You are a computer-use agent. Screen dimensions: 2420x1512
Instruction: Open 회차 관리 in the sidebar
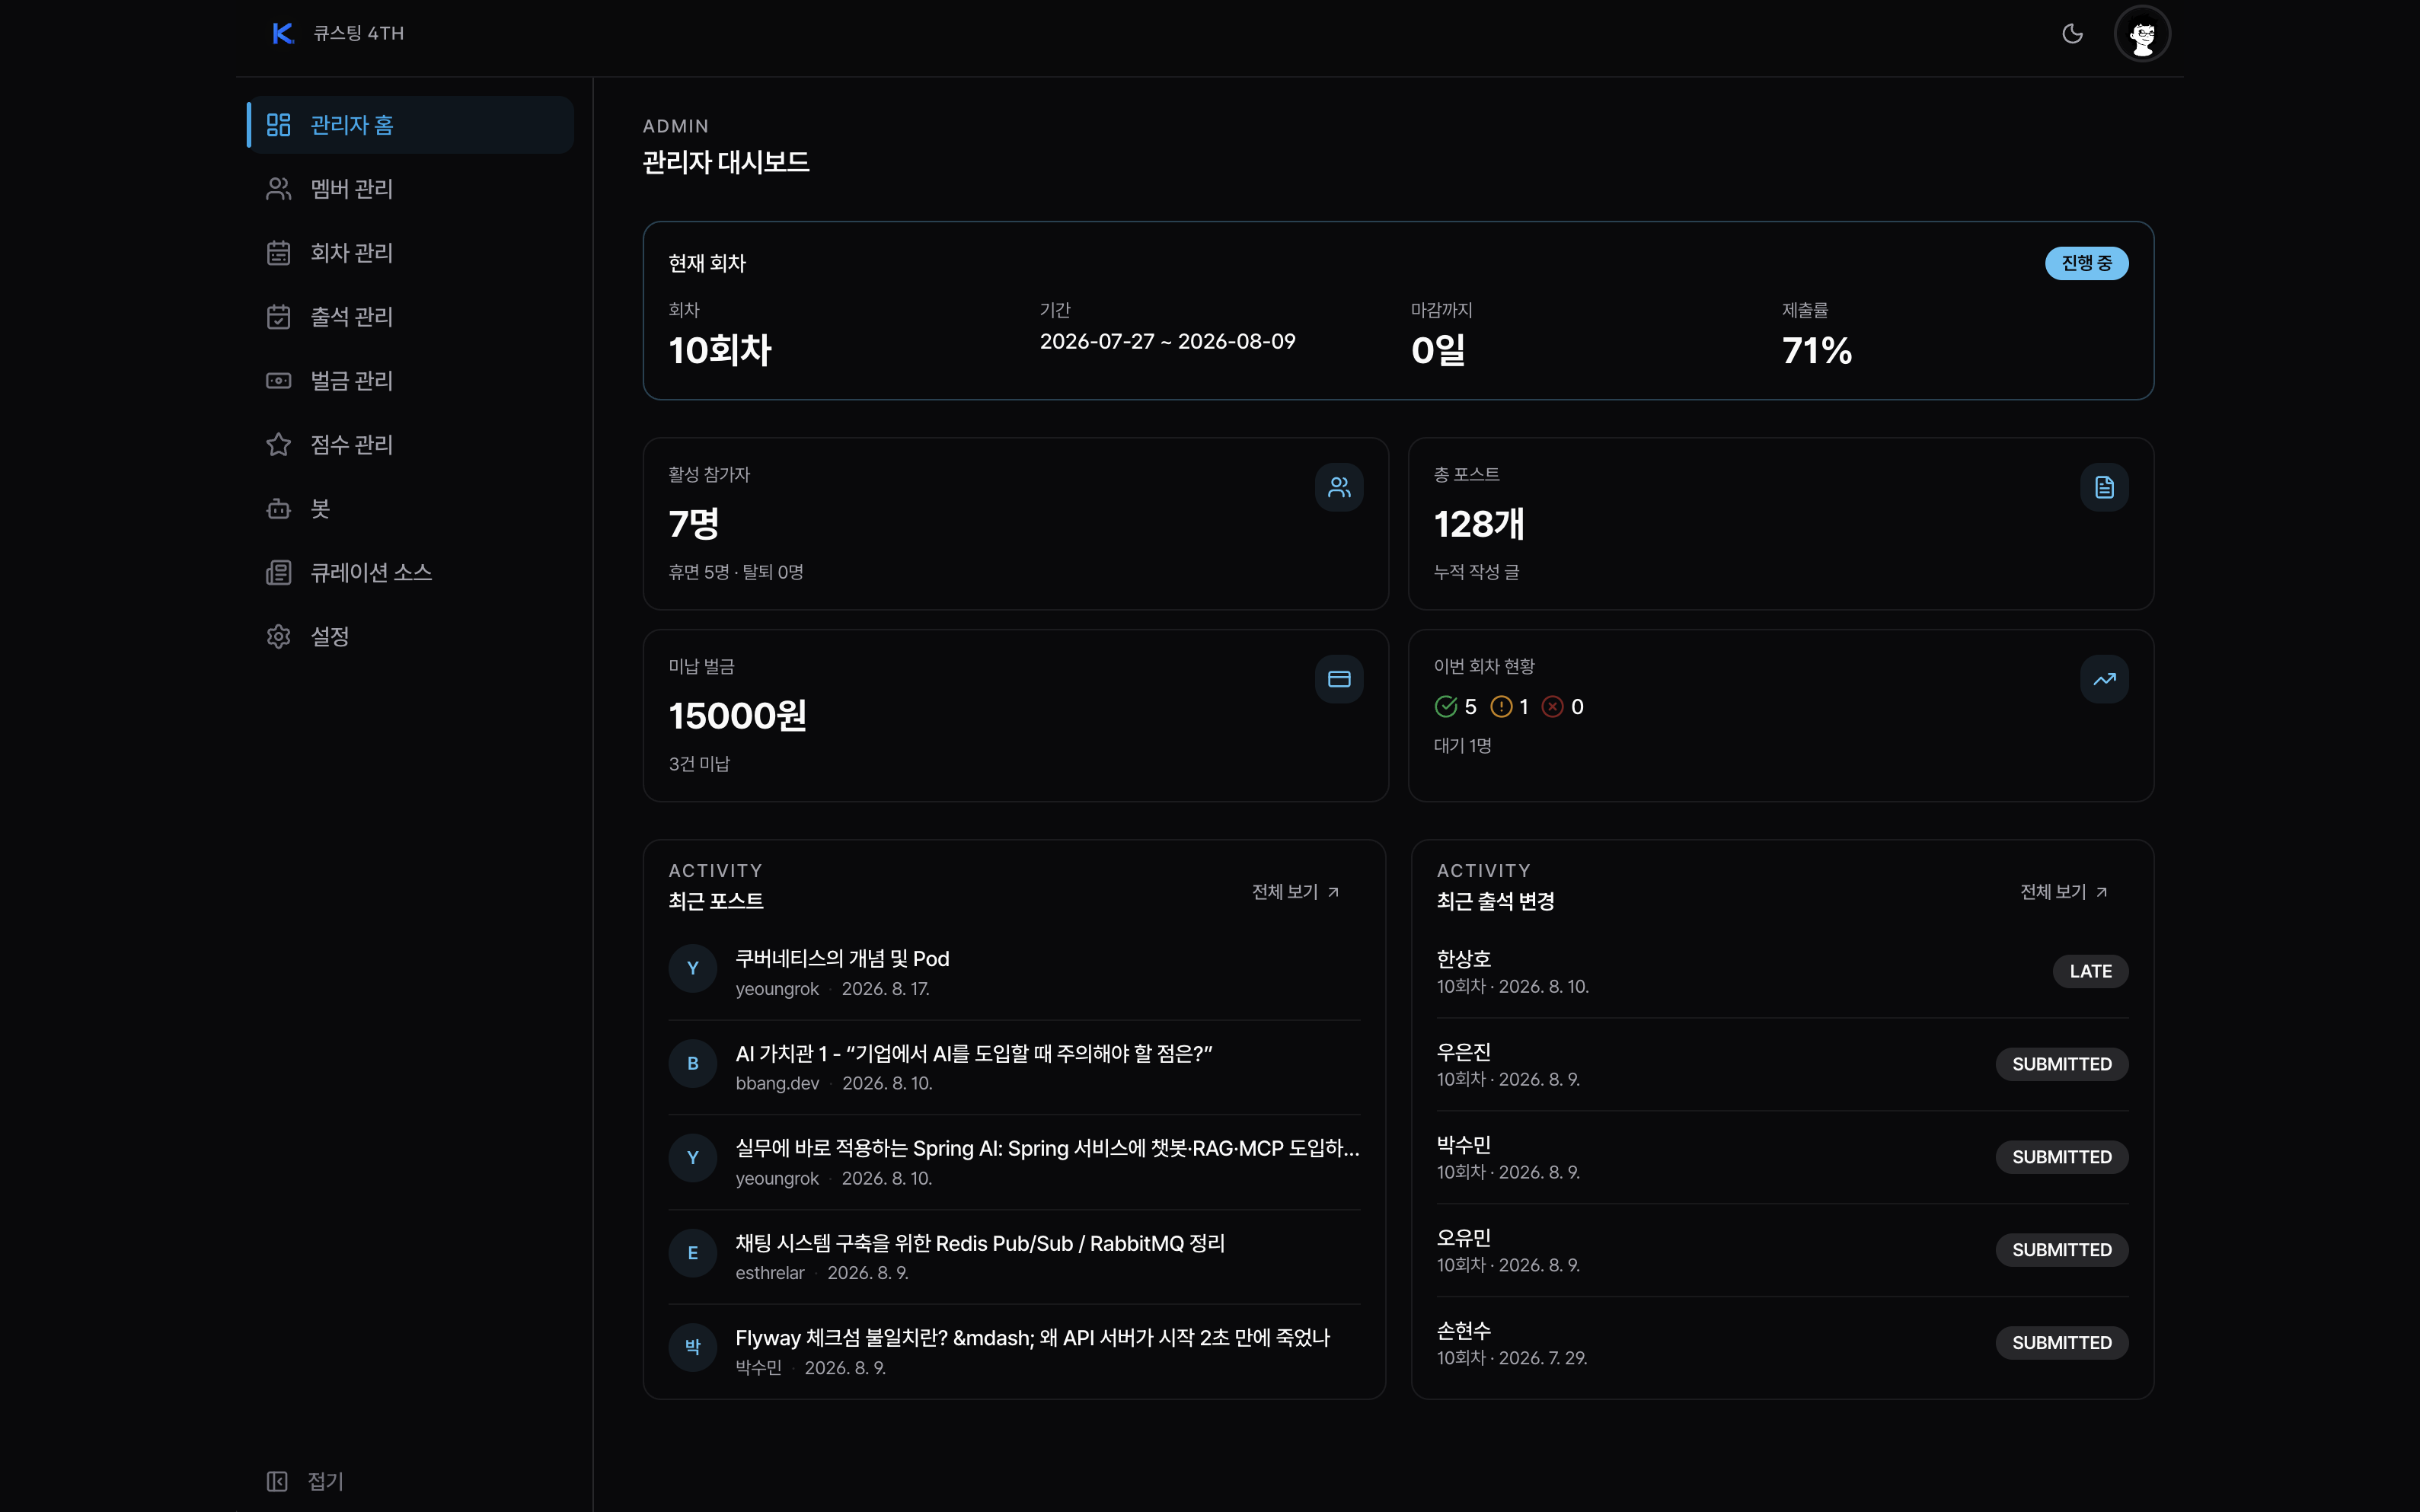coord(411,253)
